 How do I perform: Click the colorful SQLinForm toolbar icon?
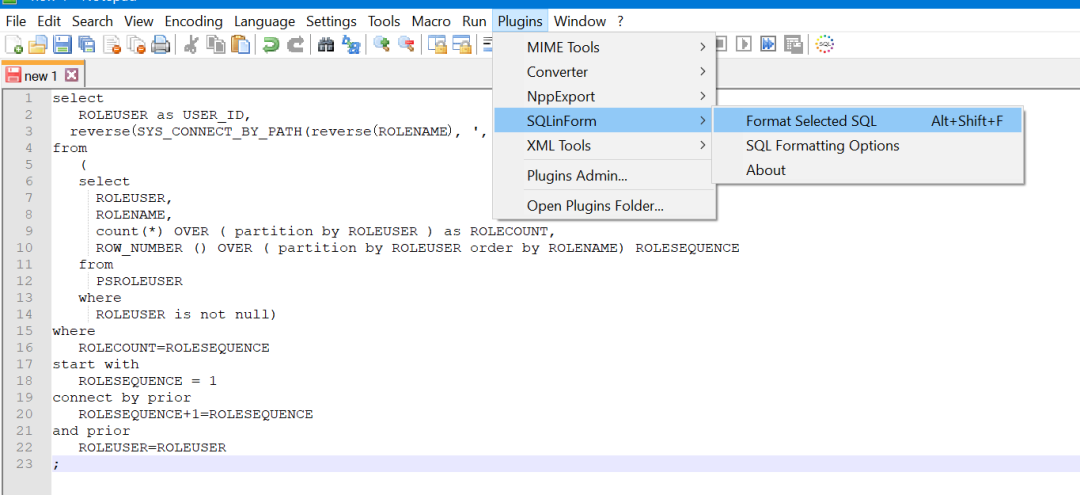coord(824,44)
